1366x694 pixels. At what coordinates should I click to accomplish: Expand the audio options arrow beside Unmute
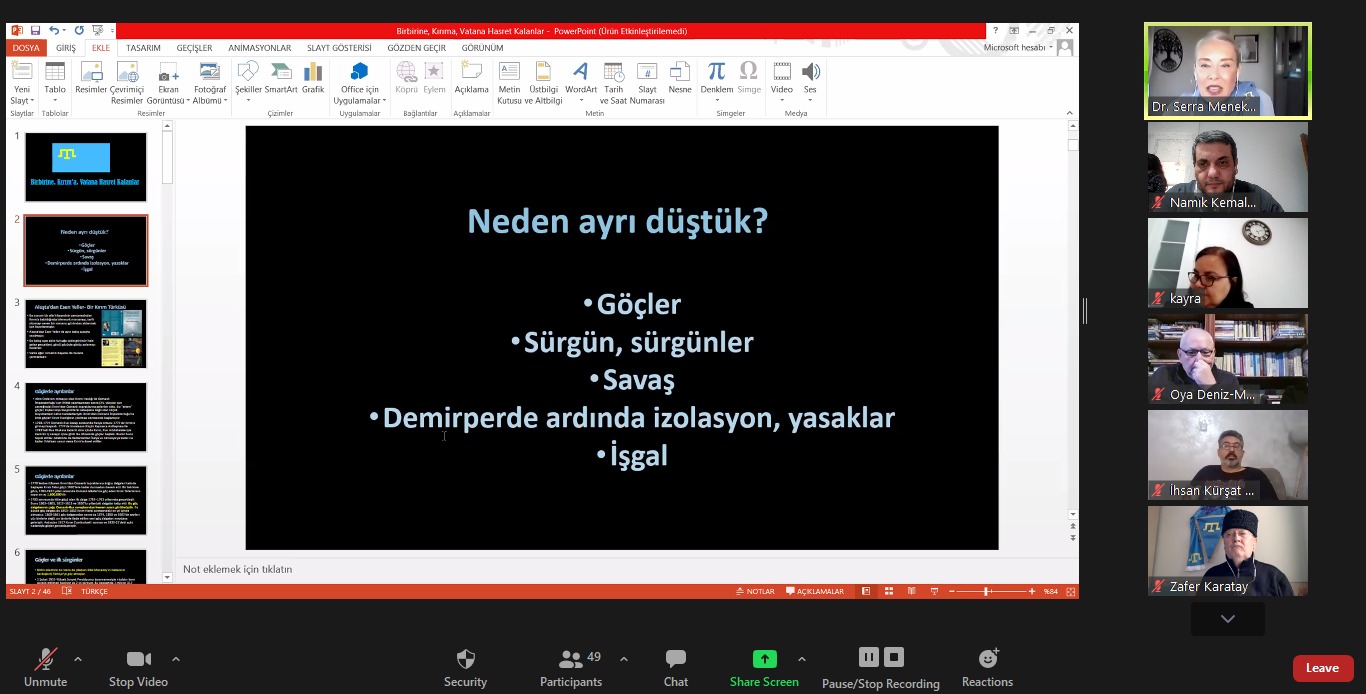coord(78,659)
